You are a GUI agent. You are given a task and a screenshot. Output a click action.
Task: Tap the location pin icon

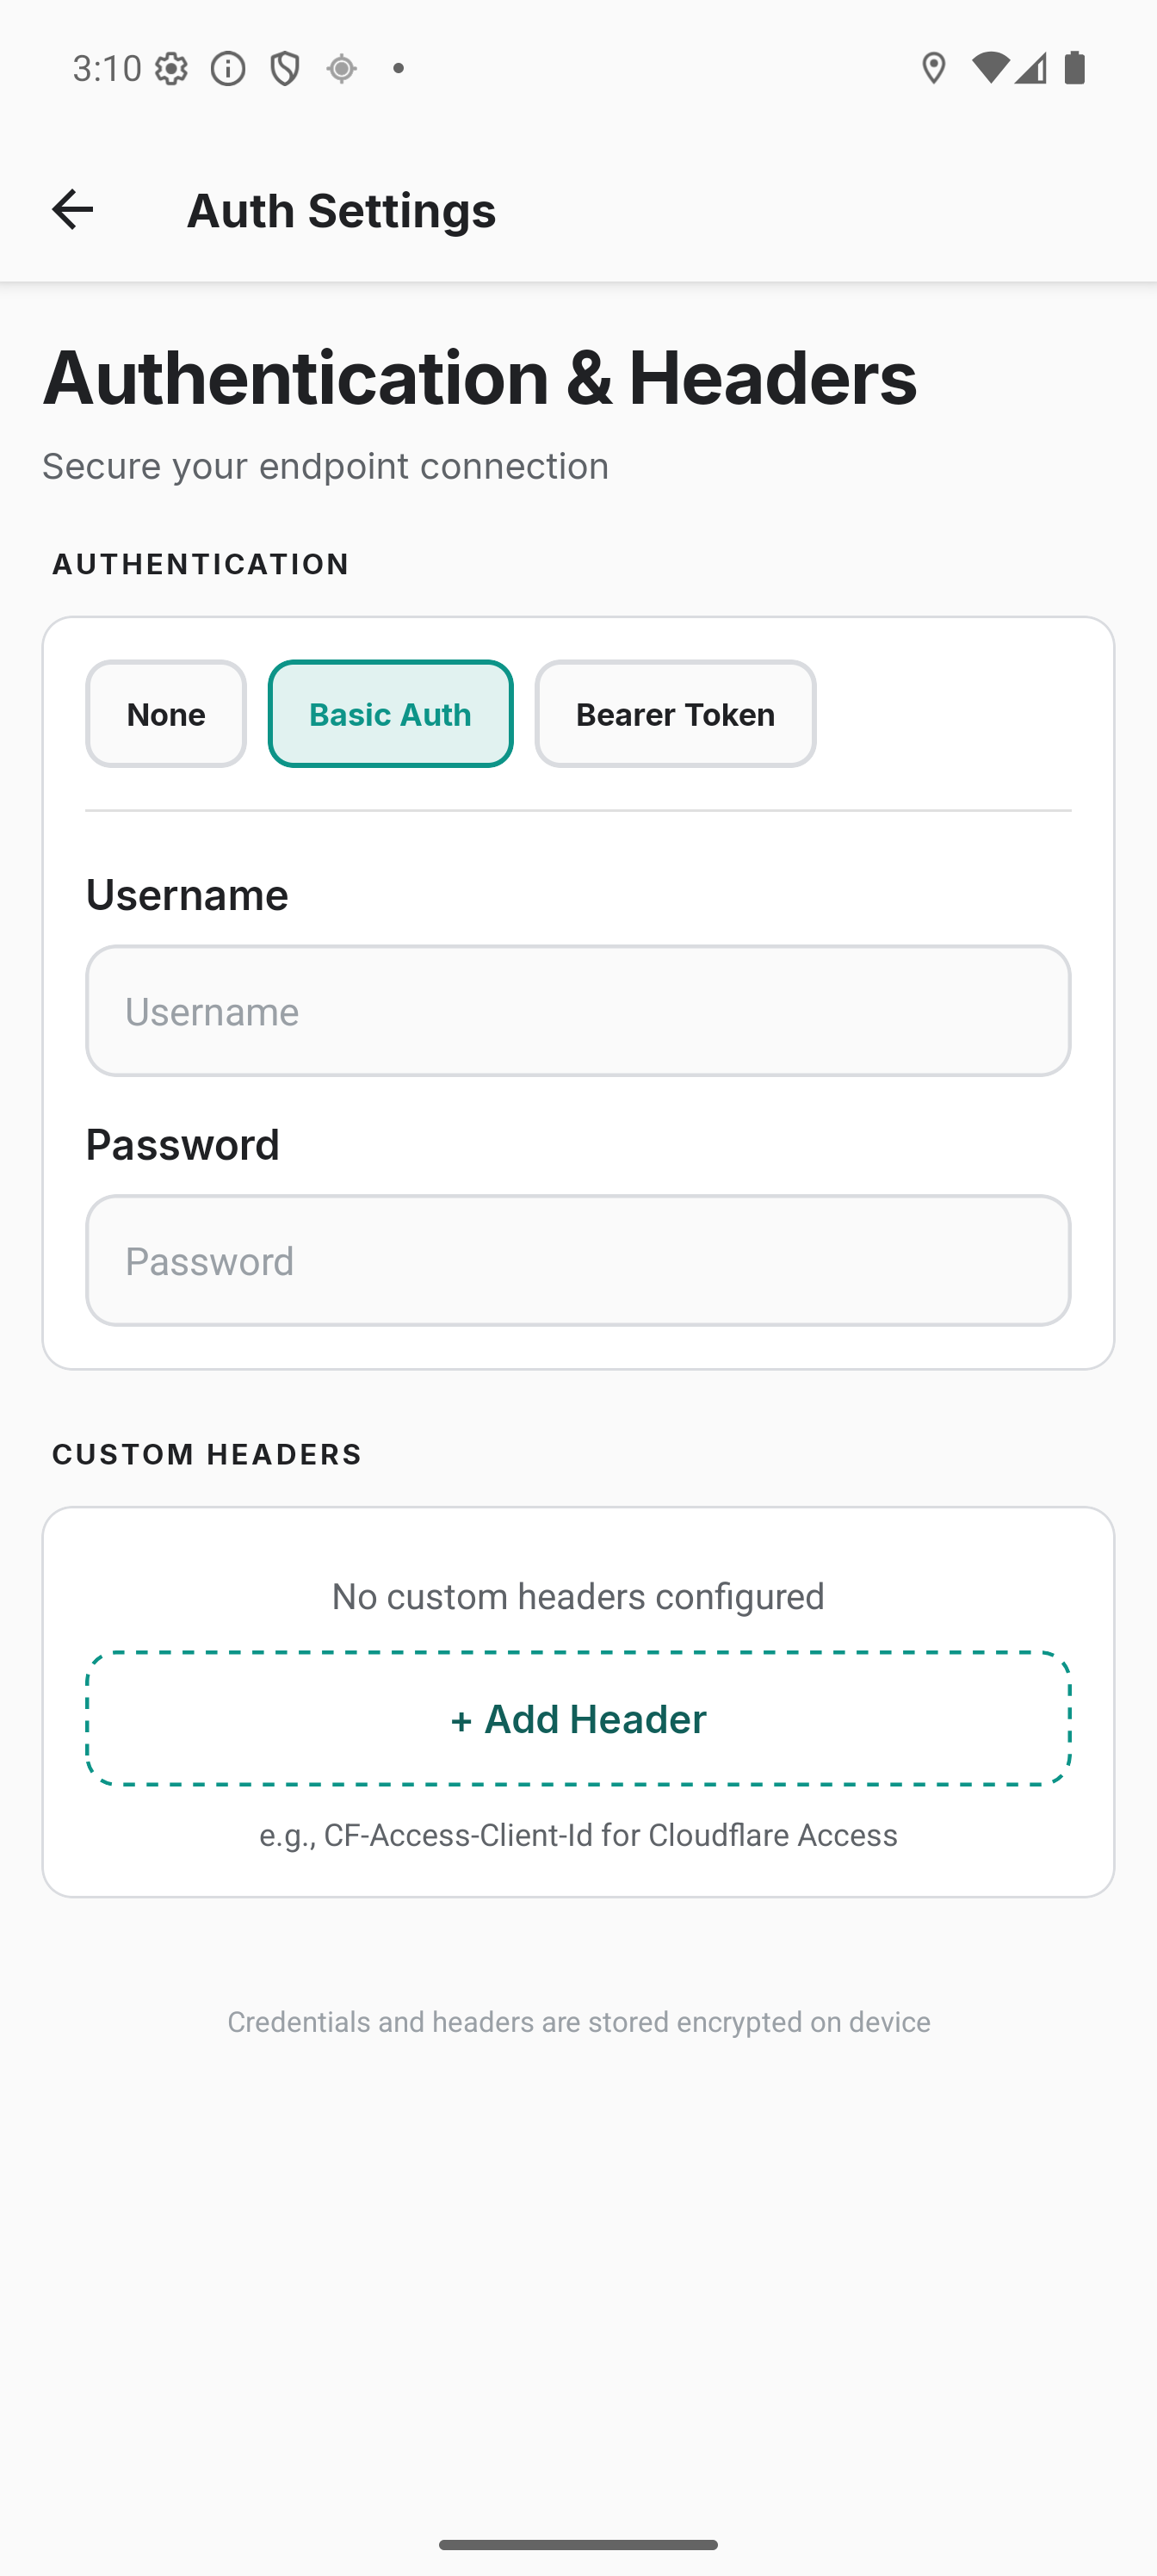coord(933,67)
